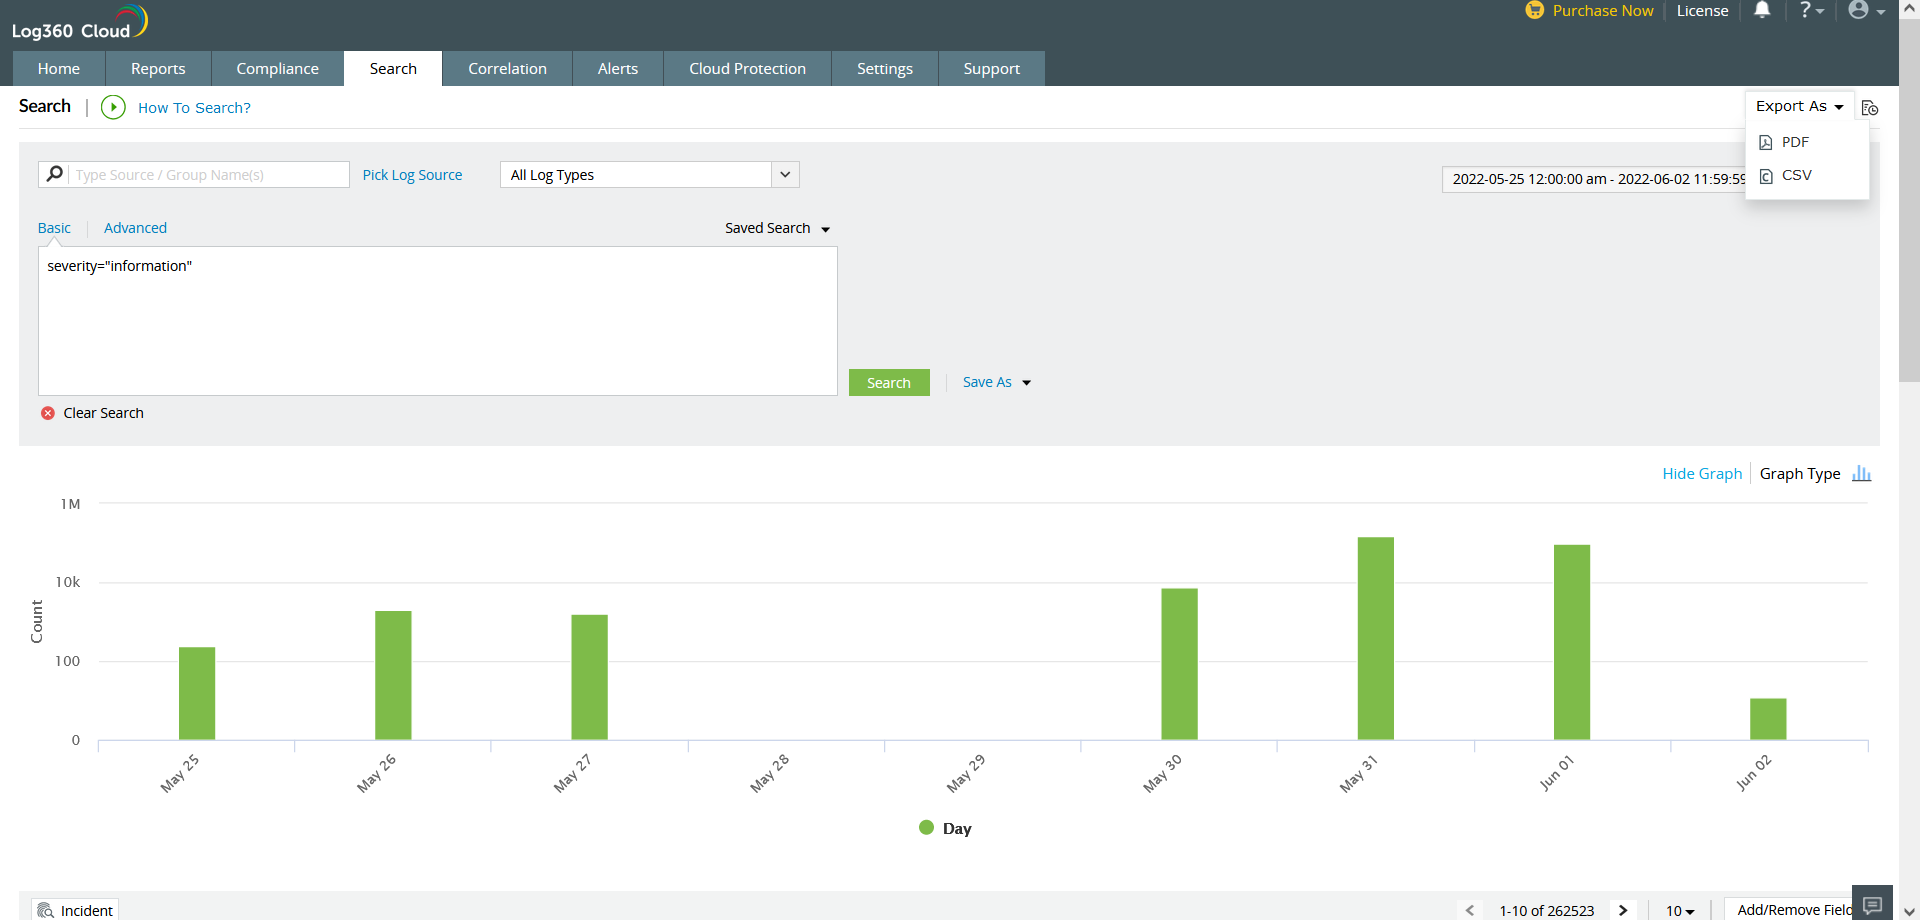Viewport: 1920px width, 920px height.
Task: Open the How To Search? link
Action: (x=194, y=107)
